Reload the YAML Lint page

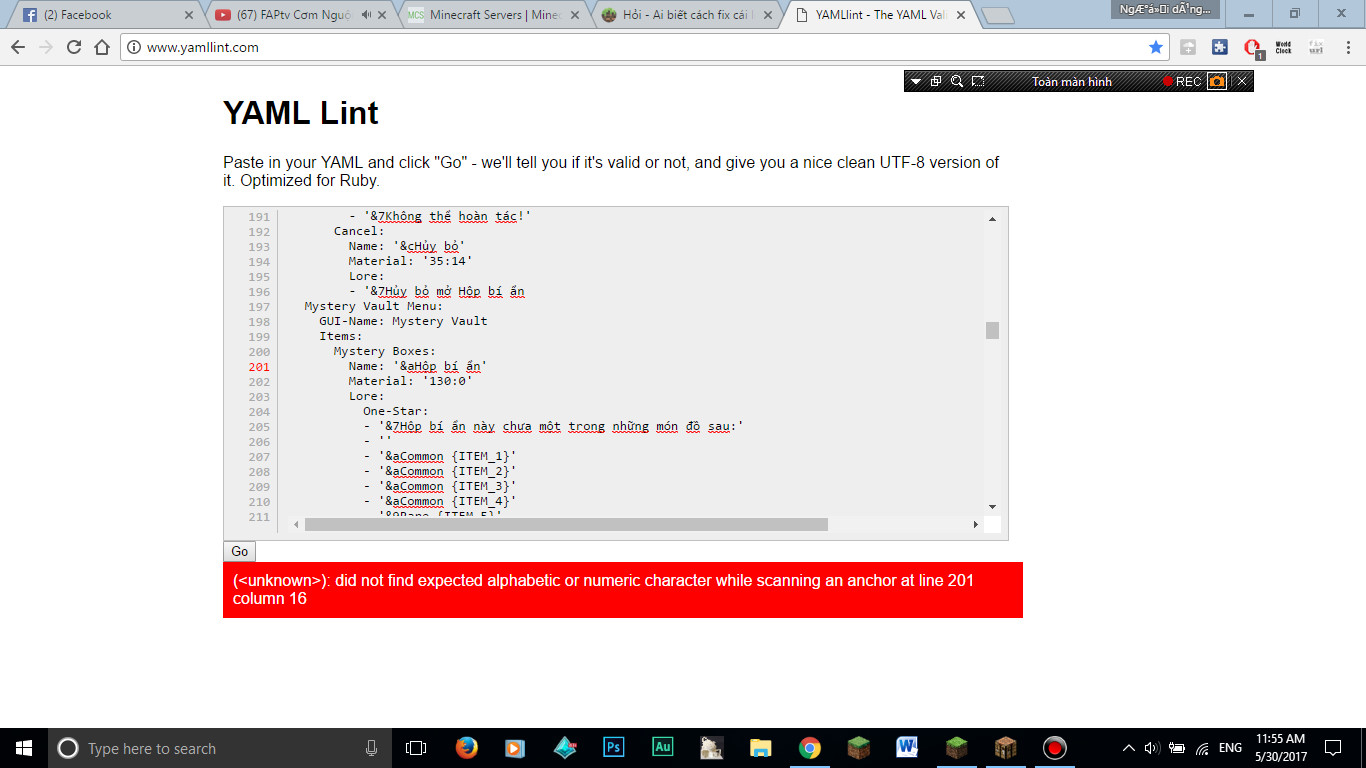74,47
